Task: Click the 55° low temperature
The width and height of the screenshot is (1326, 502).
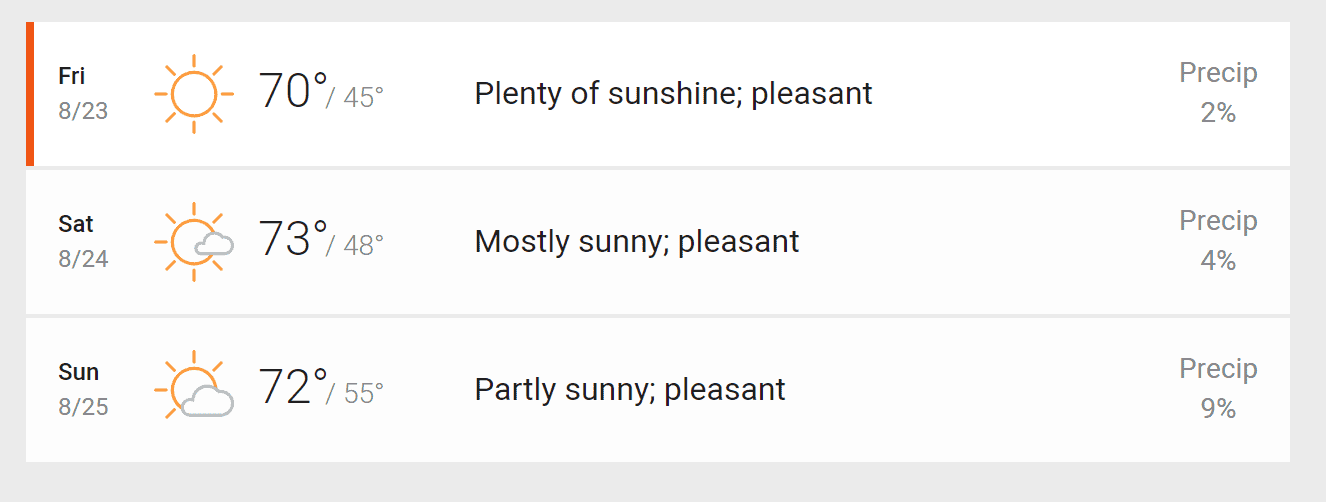Action: (x=364, y=394)
